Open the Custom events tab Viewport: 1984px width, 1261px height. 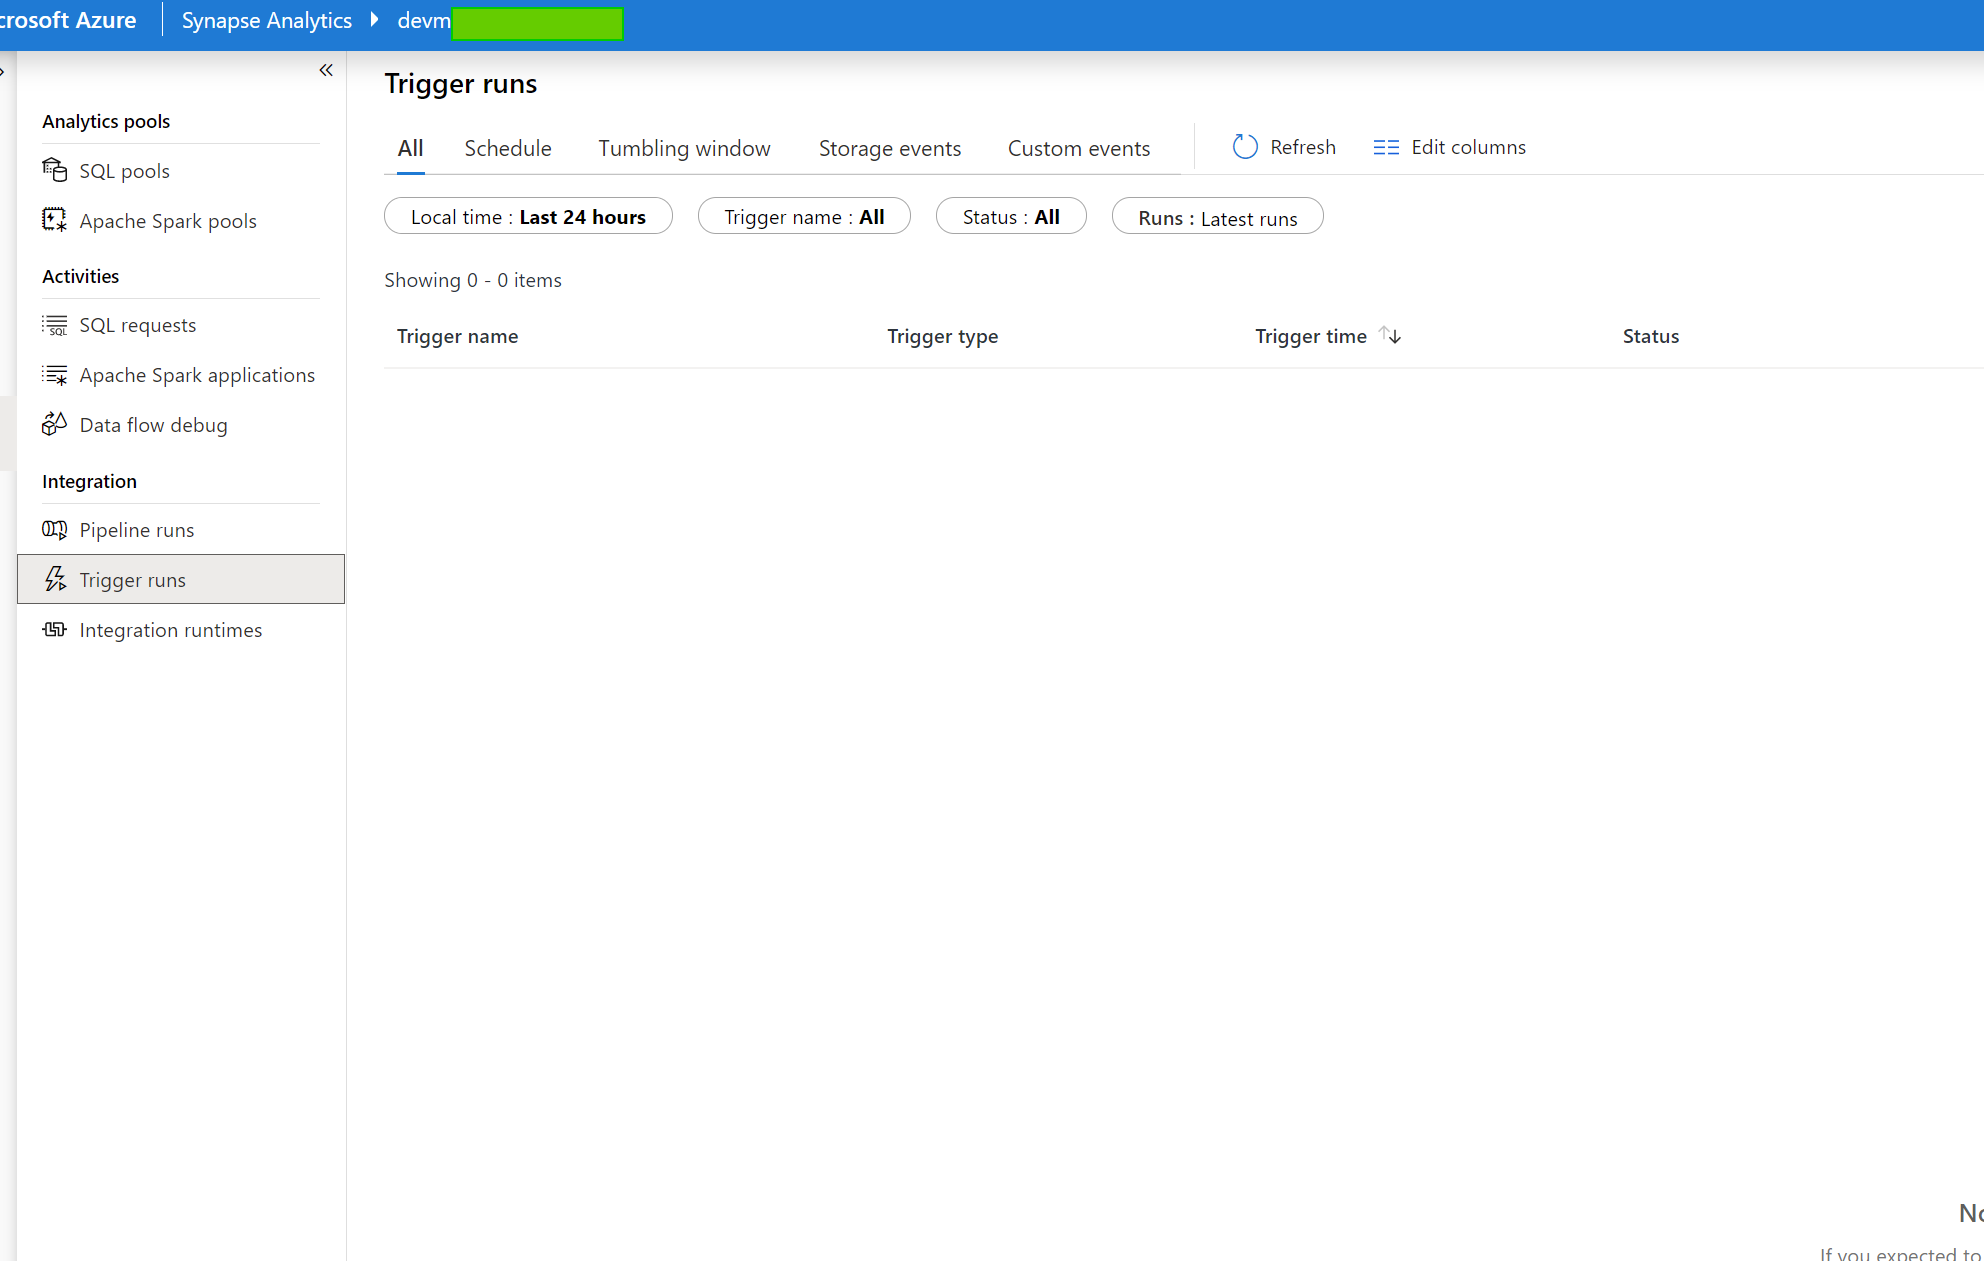pyautogui.click(x=1078, y=147)
